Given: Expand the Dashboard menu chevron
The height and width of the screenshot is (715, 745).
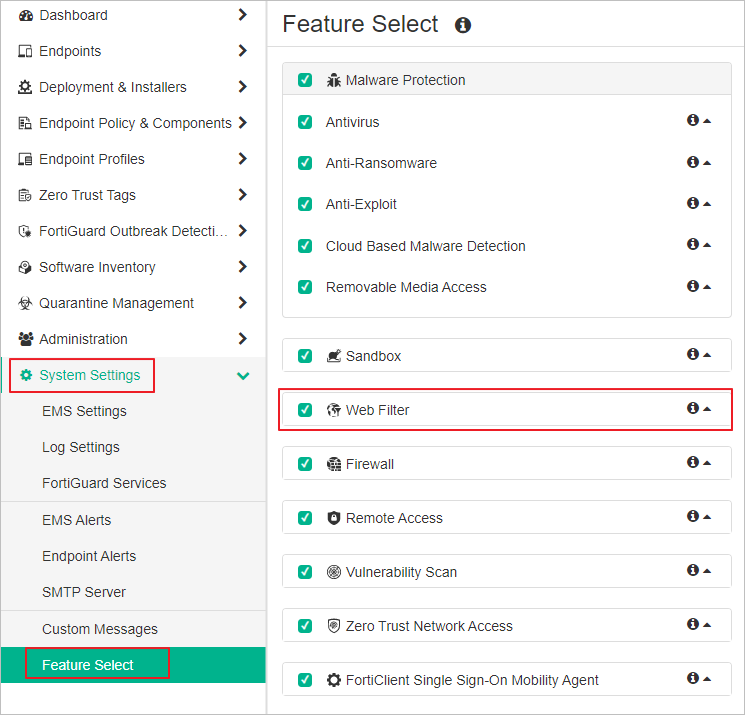Looking at the screenshot, I should click(x=243, y=15).
